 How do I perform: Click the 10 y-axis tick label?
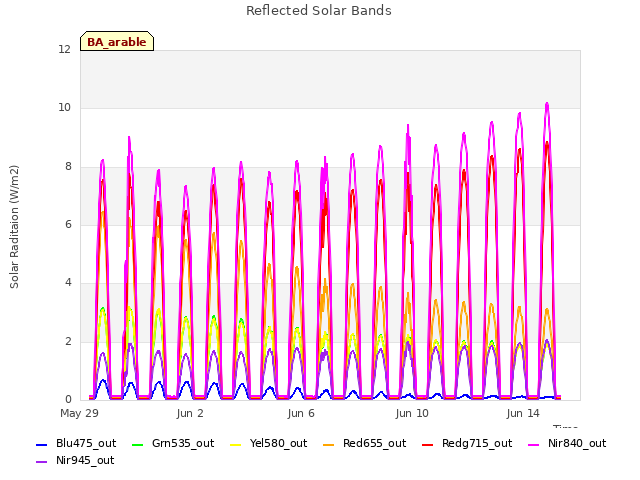(x=64, y=108)
